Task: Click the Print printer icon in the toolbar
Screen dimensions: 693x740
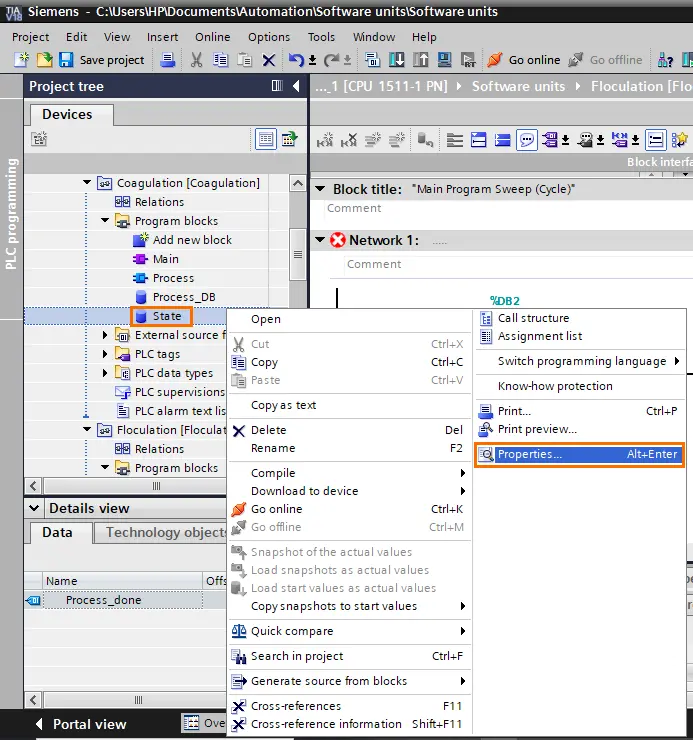Action: pyautogui.click(x=168, y=60)
